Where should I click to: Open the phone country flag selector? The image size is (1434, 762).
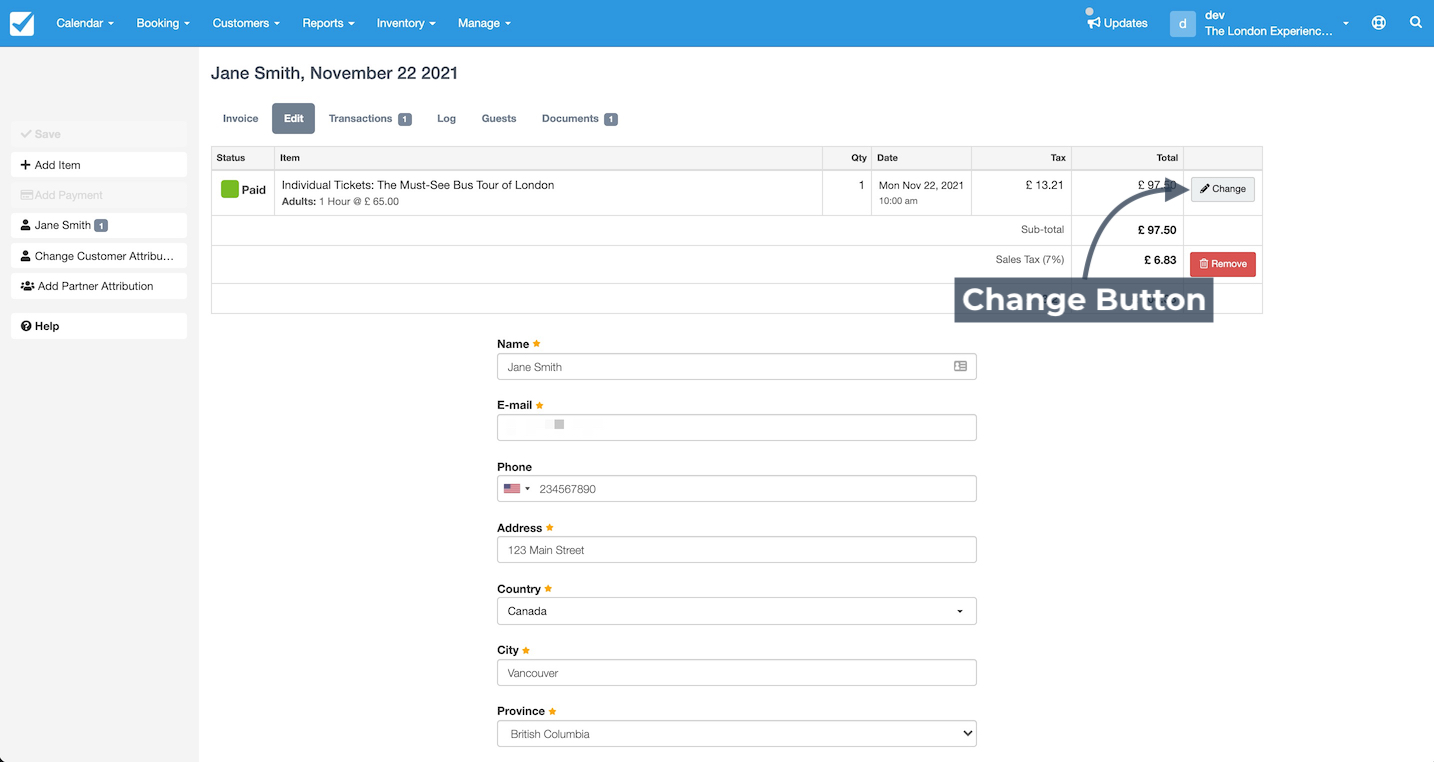pos(517,489)
